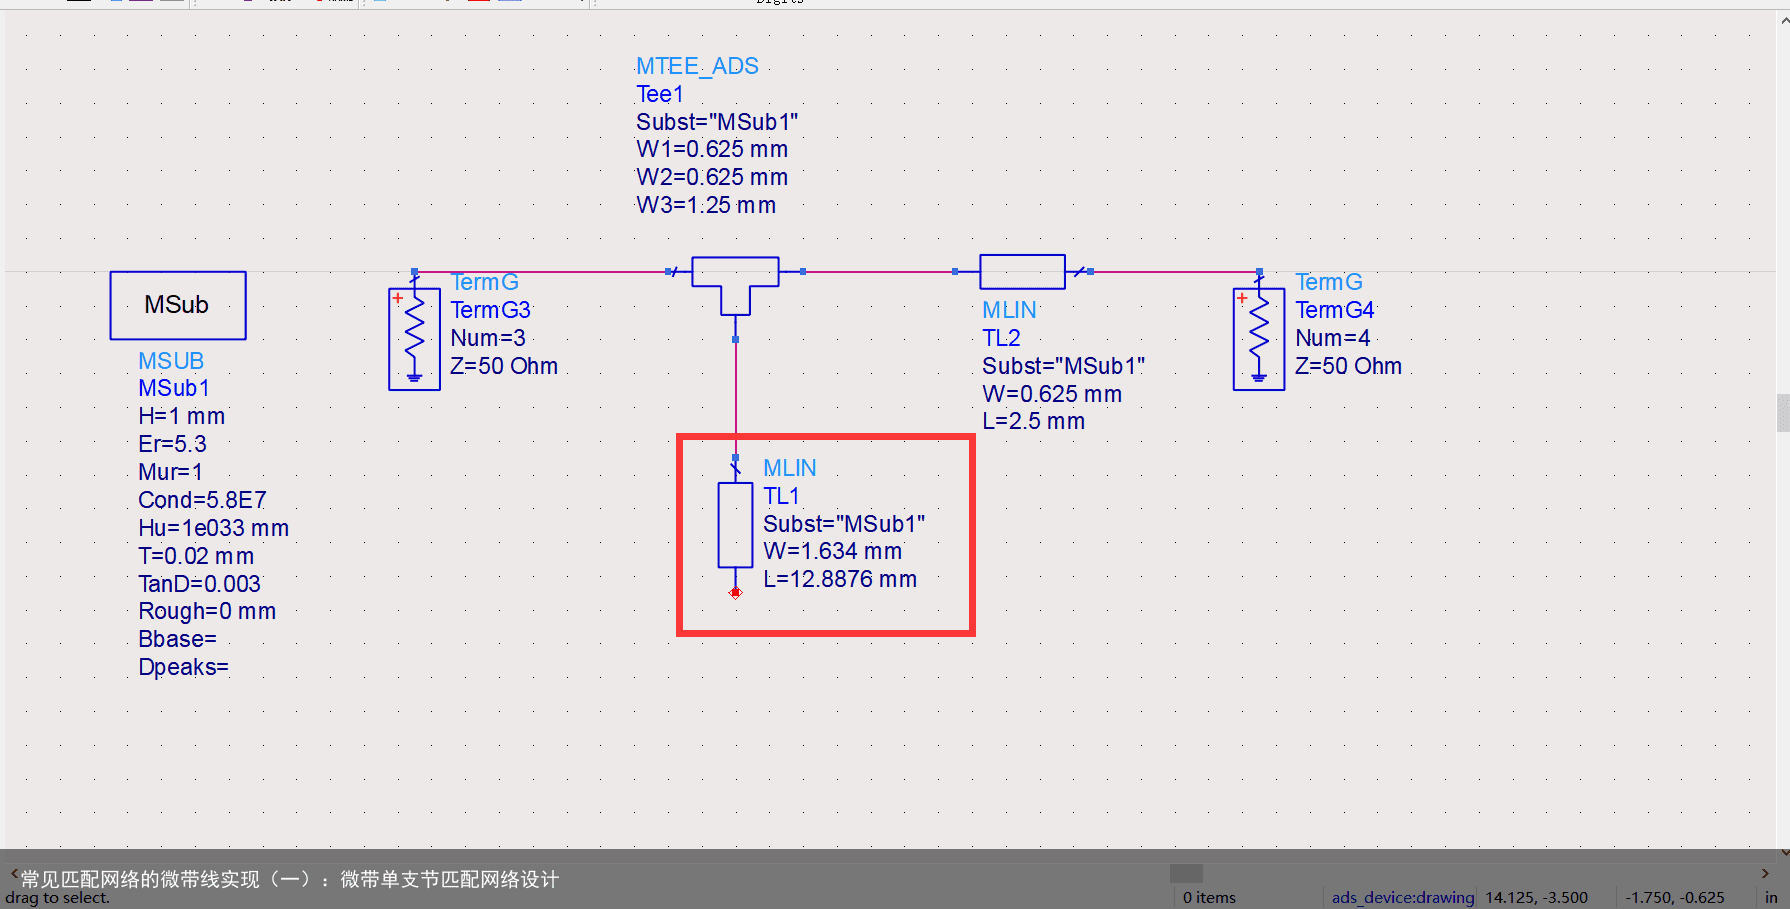
Task: Click the 14.125, -3.500 coordinate readout
Action: click(x=1536, y=897)
